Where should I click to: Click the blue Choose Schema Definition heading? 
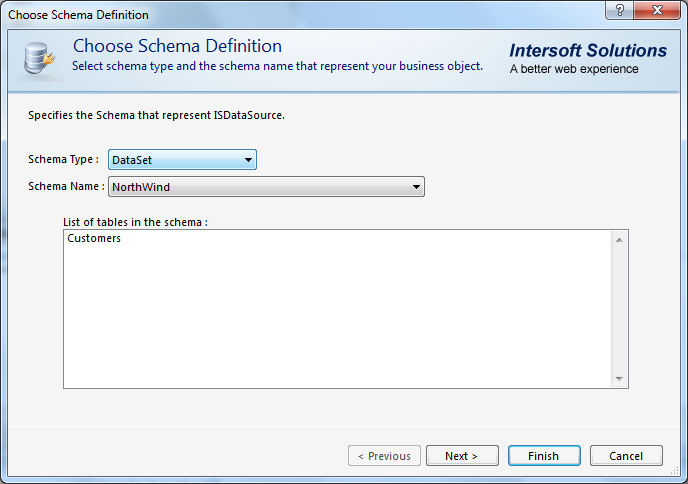(x=177, y=46)
